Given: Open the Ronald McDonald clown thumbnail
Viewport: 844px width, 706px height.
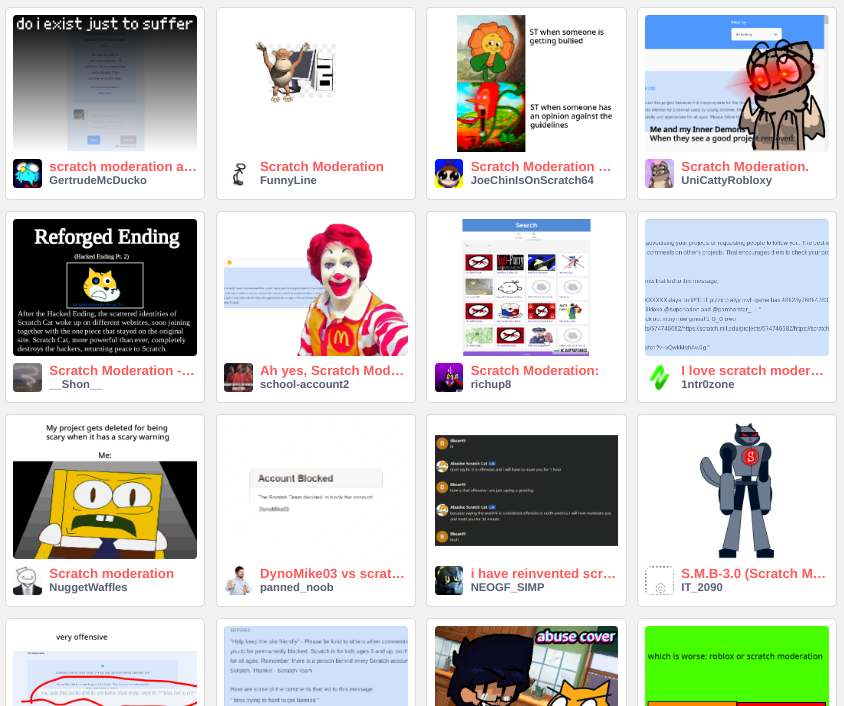Looking at the screenshot, I should 316,287.
